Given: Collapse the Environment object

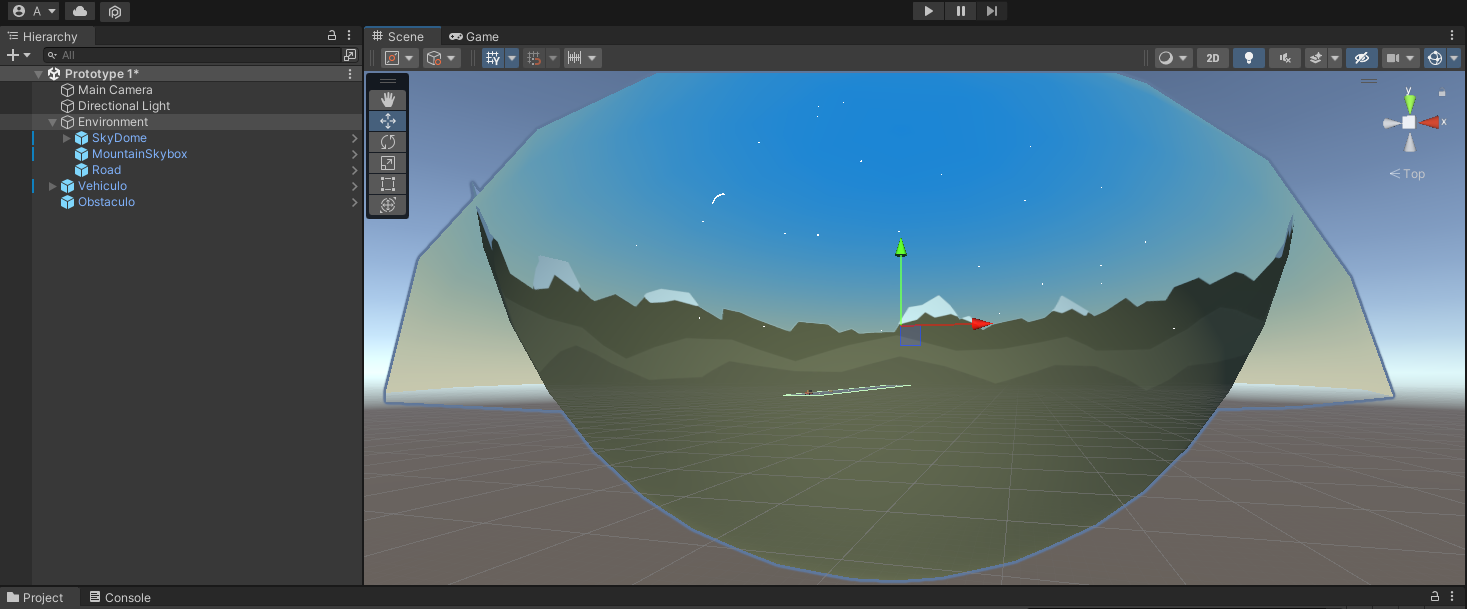Looking at the screenshot, I should [x=53, y=122].
